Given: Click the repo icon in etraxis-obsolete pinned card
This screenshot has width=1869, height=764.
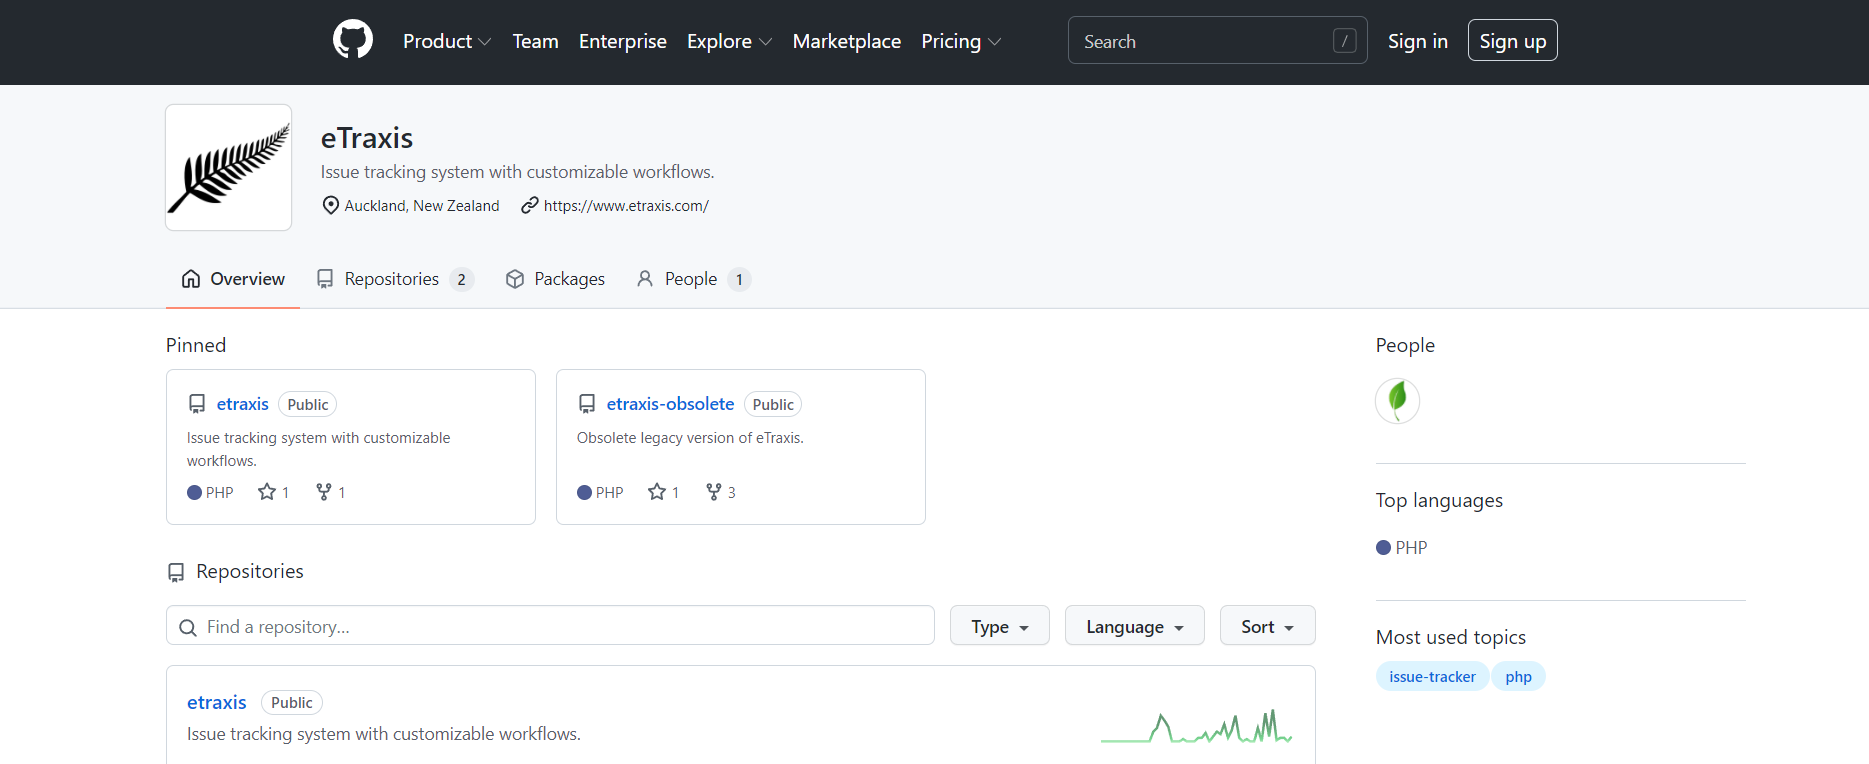Looking at the screenshot, I should click(x=587, y=404).
